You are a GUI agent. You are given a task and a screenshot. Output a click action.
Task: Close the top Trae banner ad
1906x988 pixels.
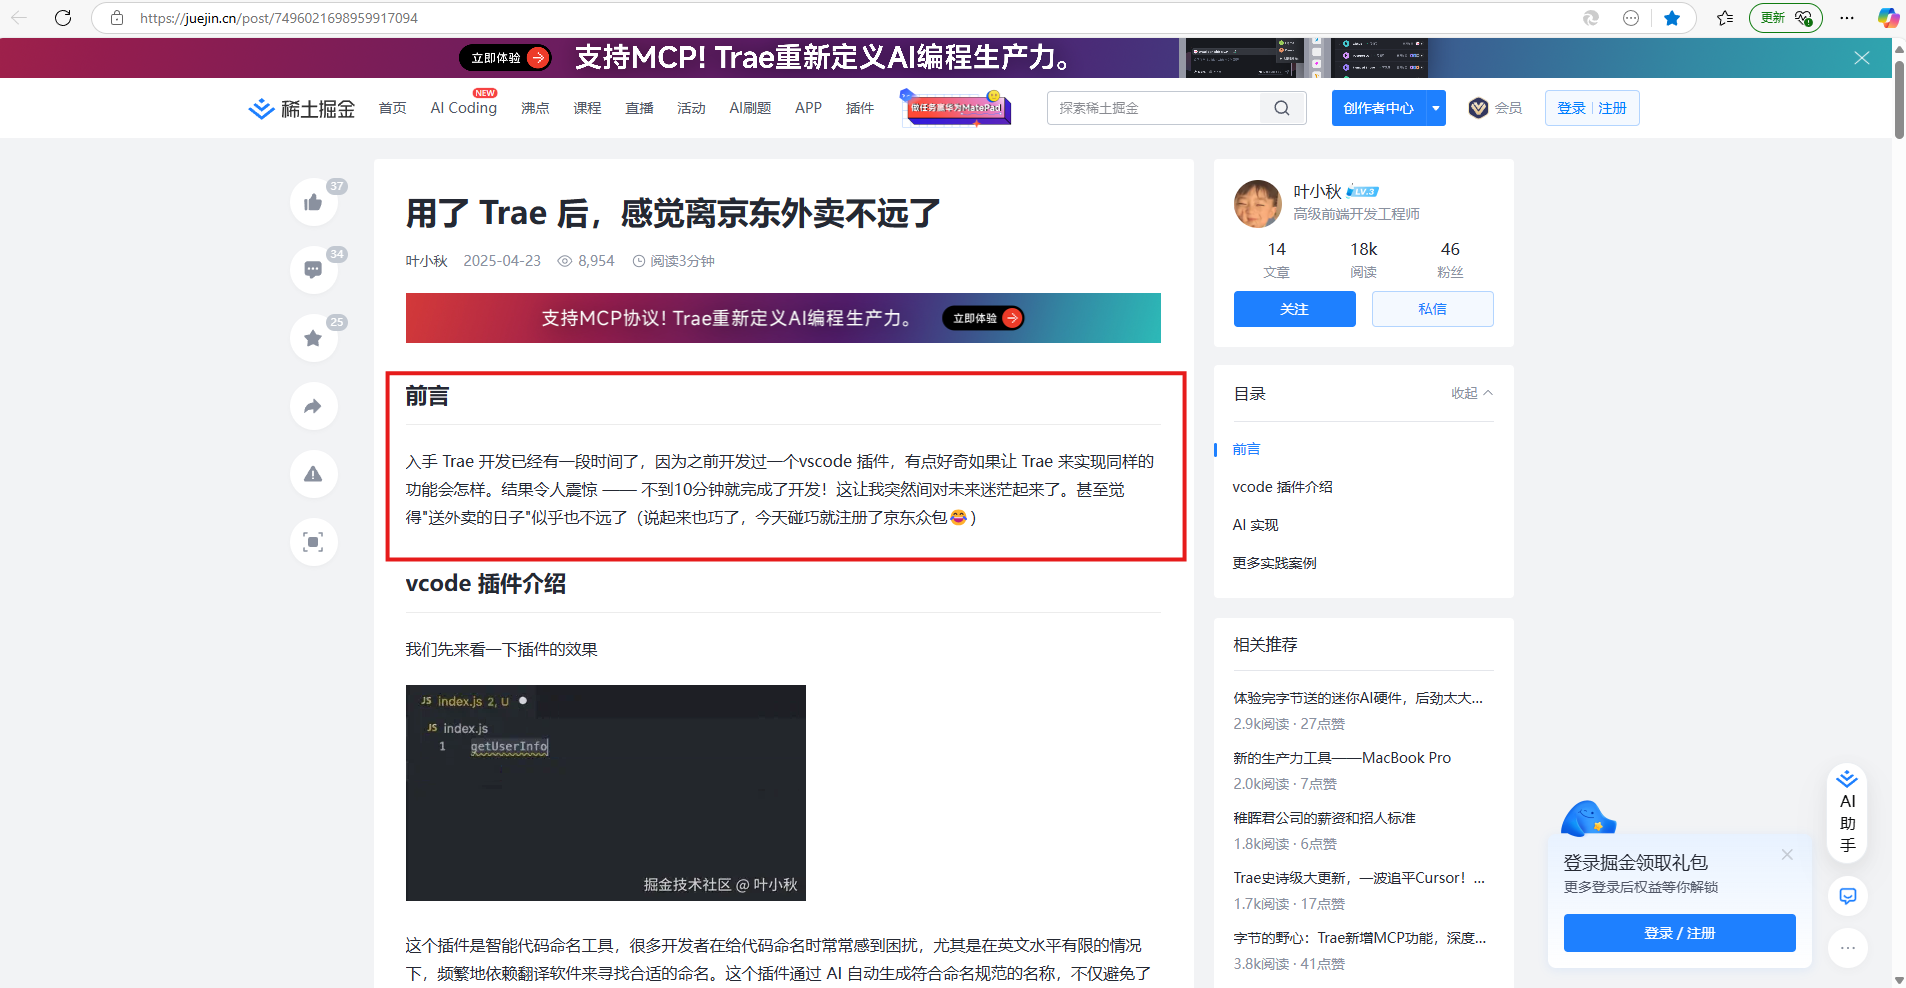(x=1862, y=58)
